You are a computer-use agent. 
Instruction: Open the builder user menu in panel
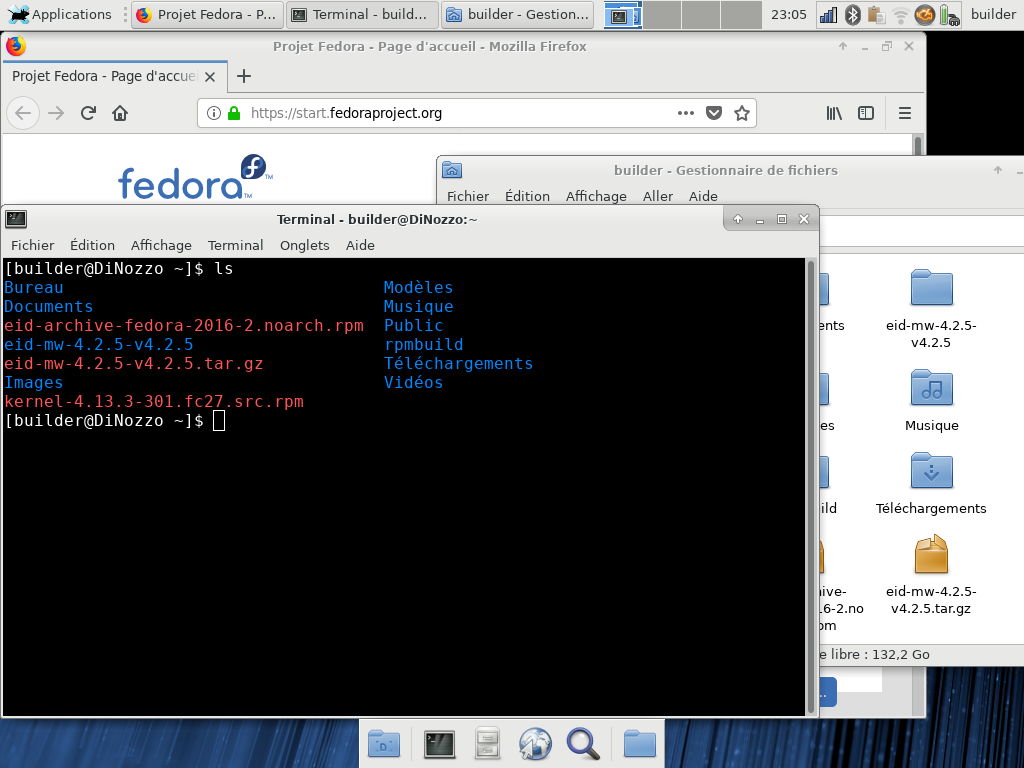pyautogui.click(x=993, y=14)
